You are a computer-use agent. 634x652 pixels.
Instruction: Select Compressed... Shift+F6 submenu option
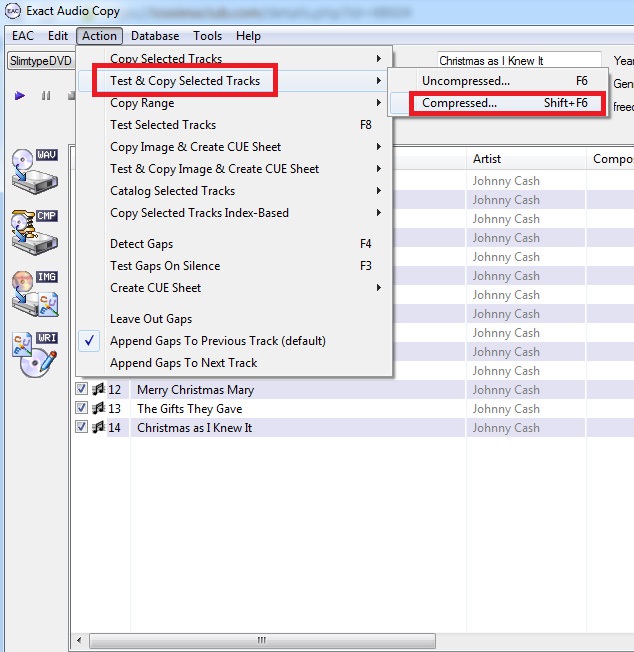[498, 103]
